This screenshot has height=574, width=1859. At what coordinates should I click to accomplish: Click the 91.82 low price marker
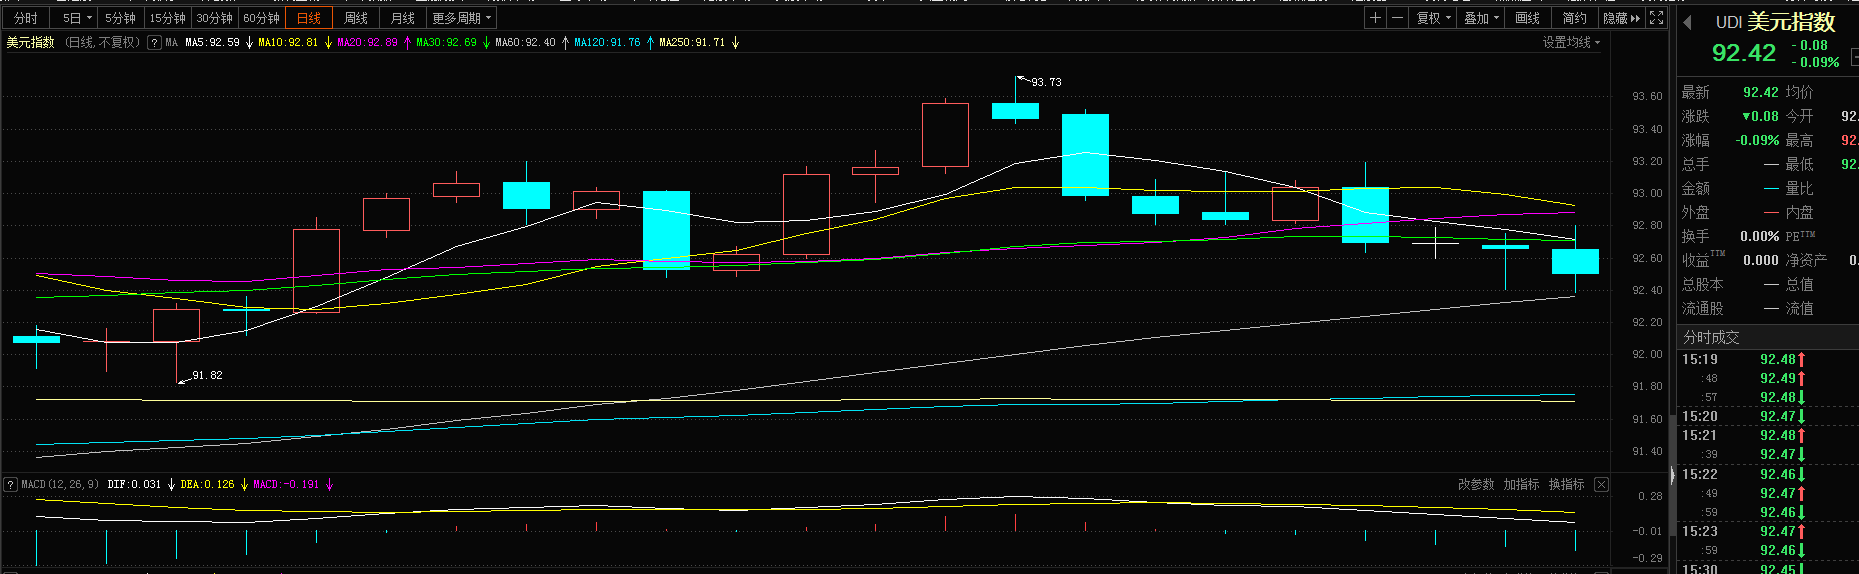click(x=207, y=375)
